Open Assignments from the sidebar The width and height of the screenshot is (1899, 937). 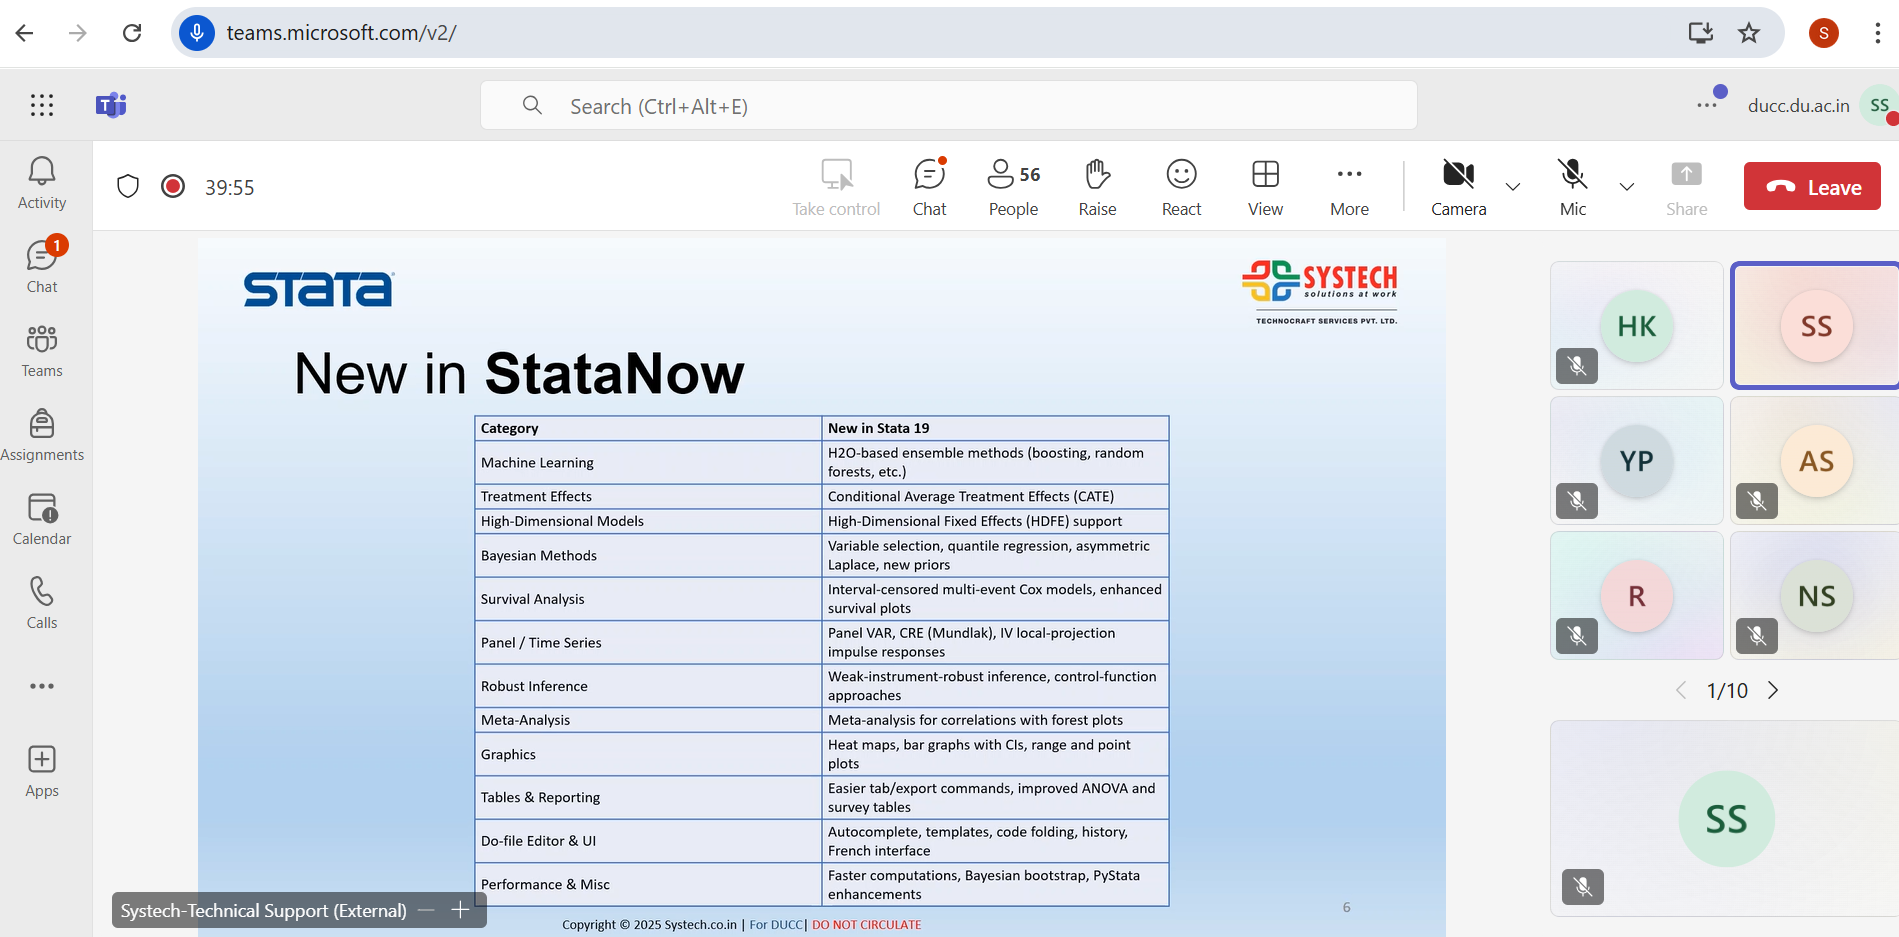[x=41, y=435]
